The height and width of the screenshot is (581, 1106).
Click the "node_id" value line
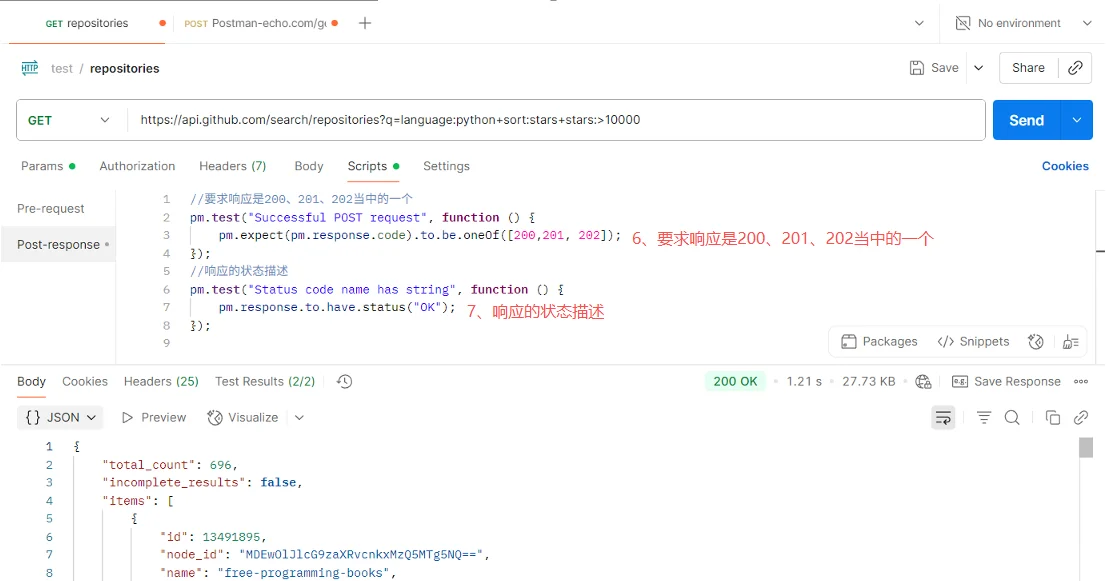point(324,554)
